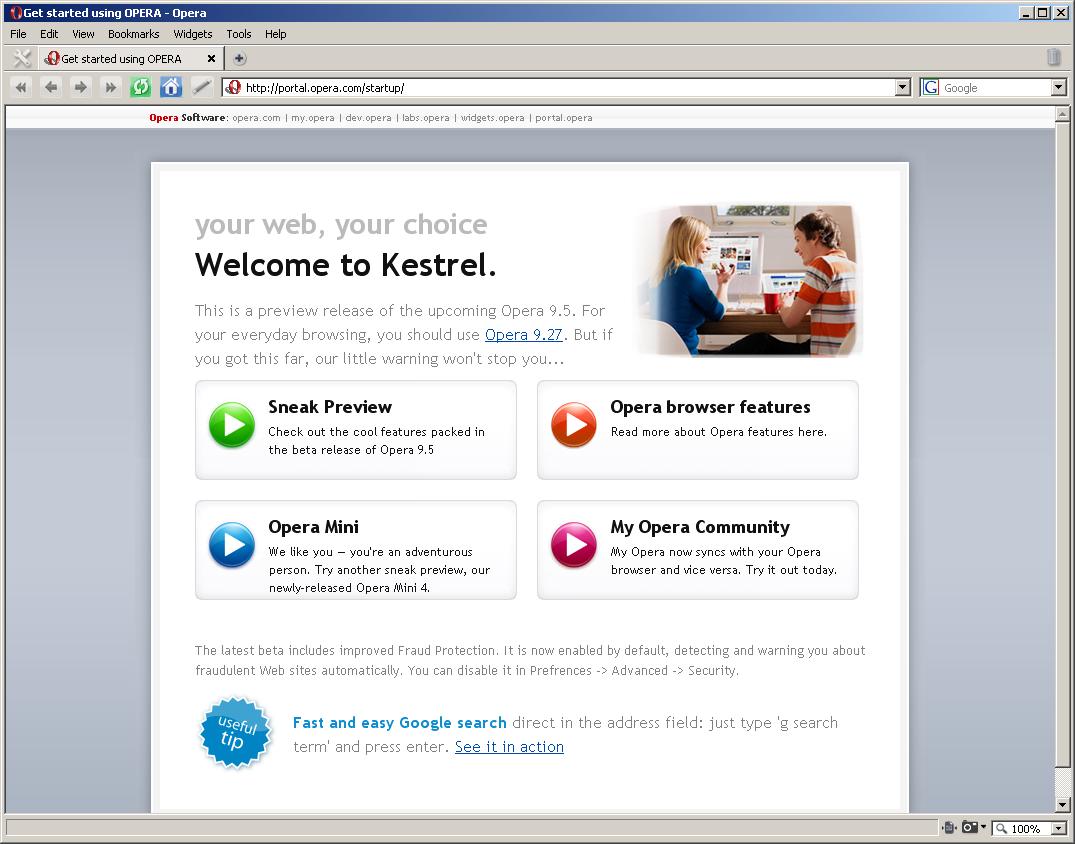The image size is (1075, 844).
Task: Click the Fast and easy Google search text
Action: 400,723
